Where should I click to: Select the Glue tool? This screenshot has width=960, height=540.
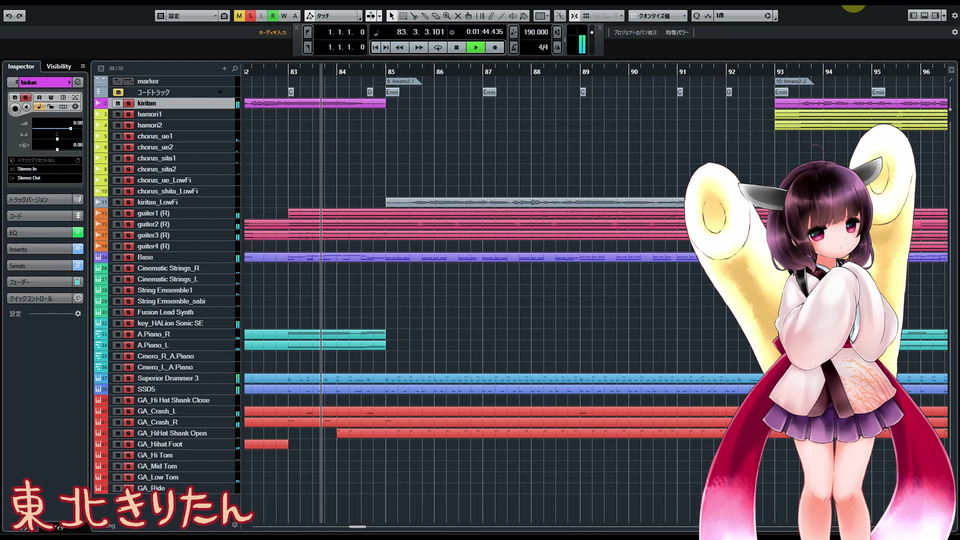425,16
